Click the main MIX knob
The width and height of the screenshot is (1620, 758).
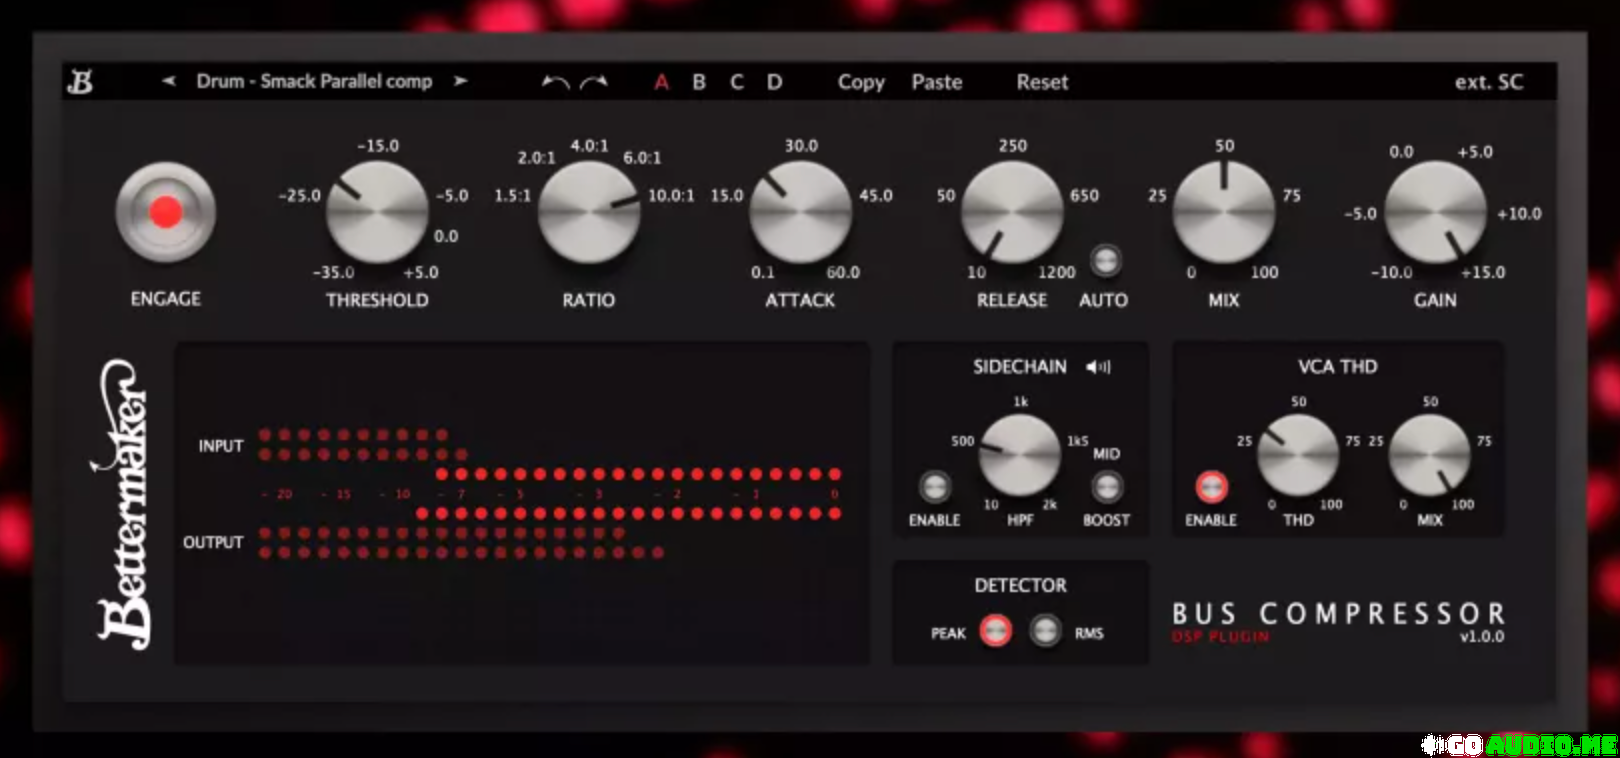[1224, 212]
